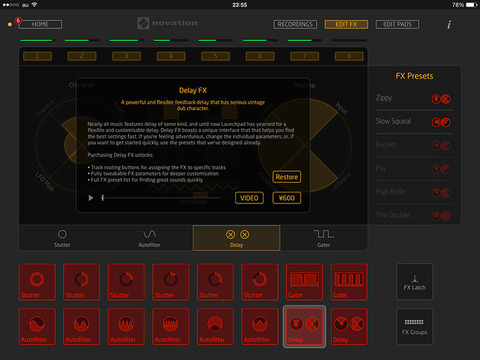Select the Delay FX tab
480x360 pixels.
click(x=236, y=238)
